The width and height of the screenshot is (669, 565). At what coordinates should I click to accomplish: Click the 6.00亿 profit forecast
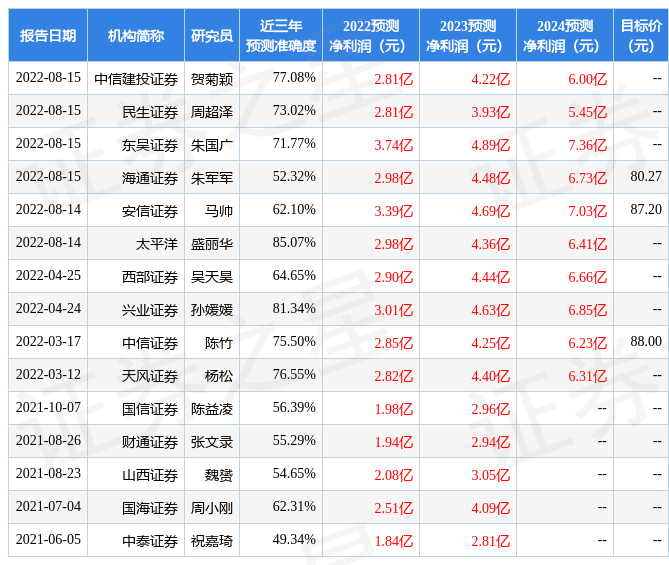tap(588, 79)
